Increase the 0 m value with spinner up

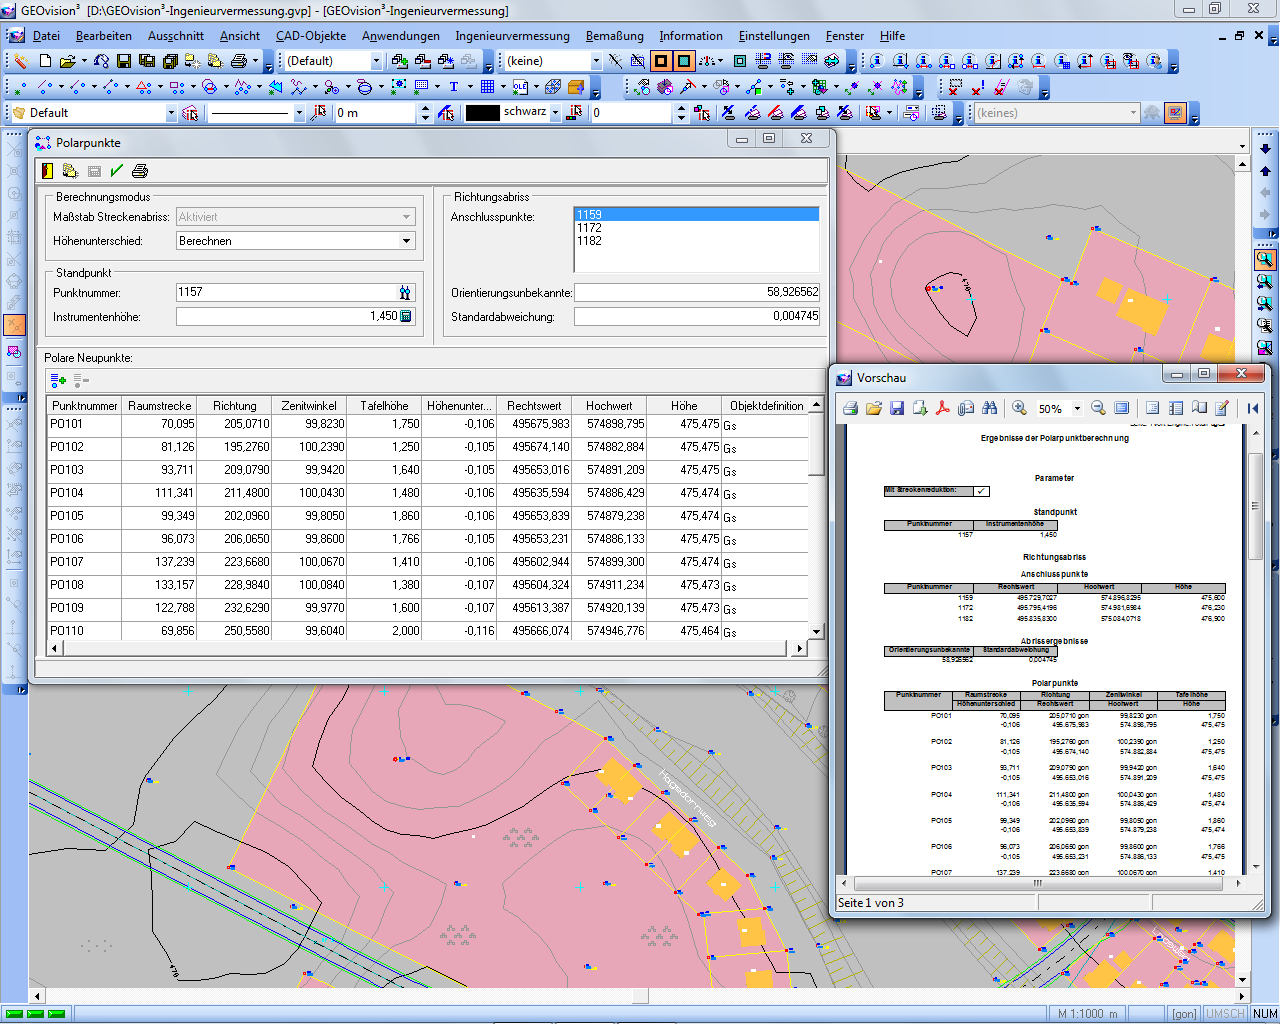(425, 108)
